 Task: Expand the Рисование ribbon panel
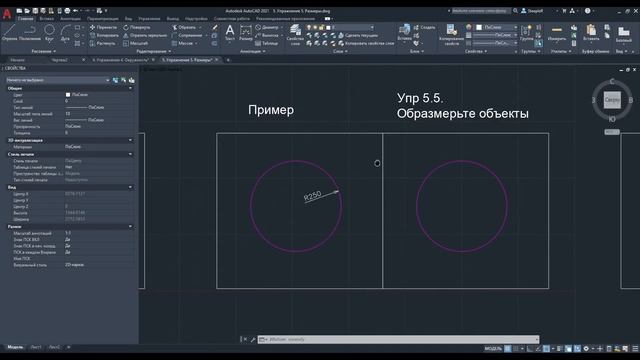pyautogui.click(x=44, y=51)
